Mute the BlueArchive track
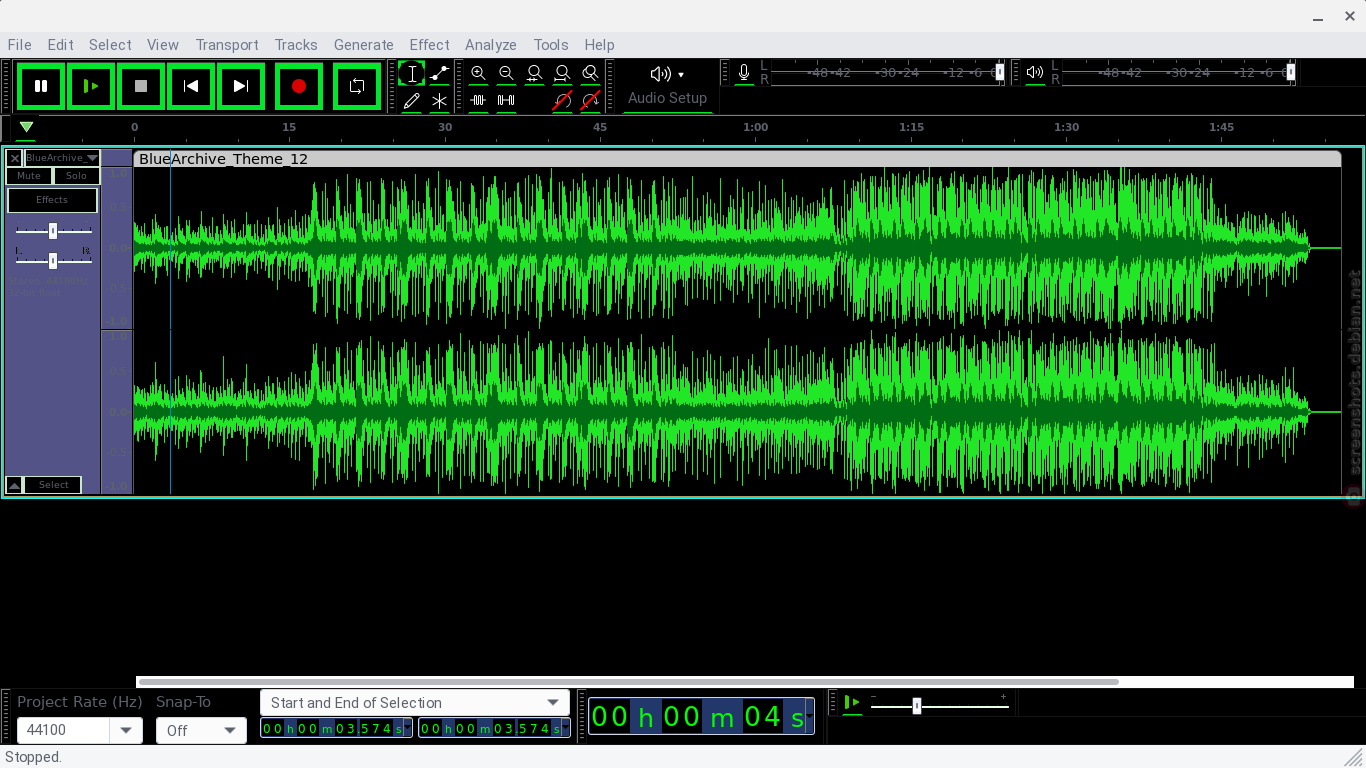This screenshot has height=768, width=1366. pyautogui.click(x=29, y=176)
